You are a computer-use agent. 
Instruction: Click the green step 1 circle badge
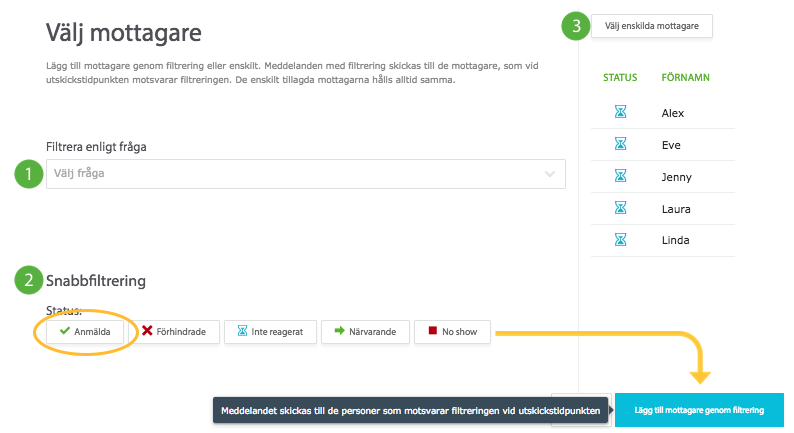tap(29, 174)
